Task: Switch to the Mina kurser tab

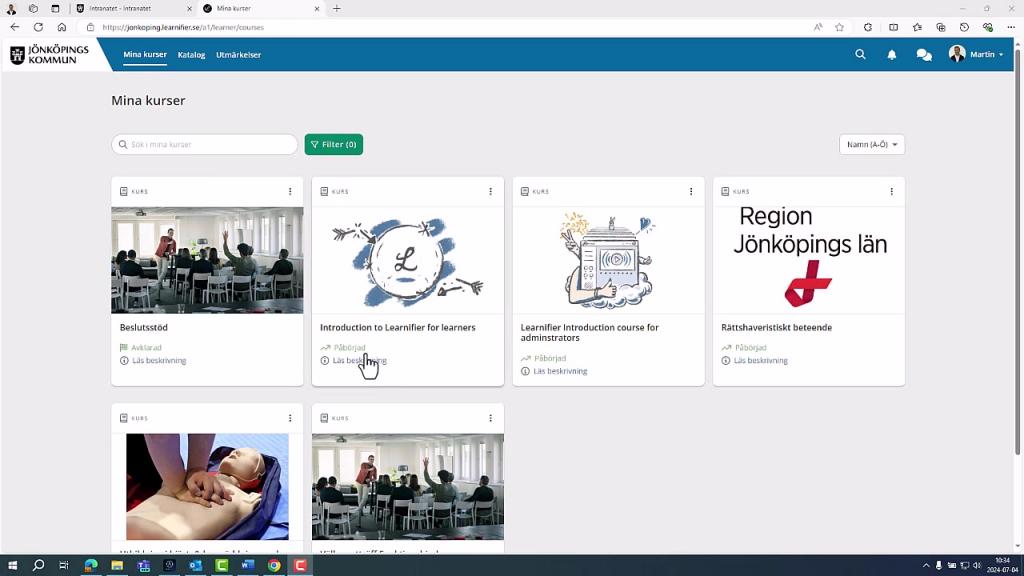Action: point(145,55)
